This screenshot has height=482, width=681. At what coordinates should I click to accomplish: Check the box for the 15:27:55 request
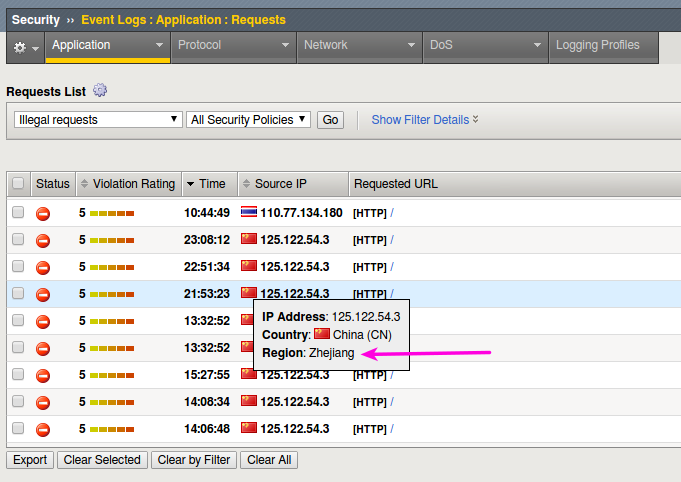[x=18, y=374]
